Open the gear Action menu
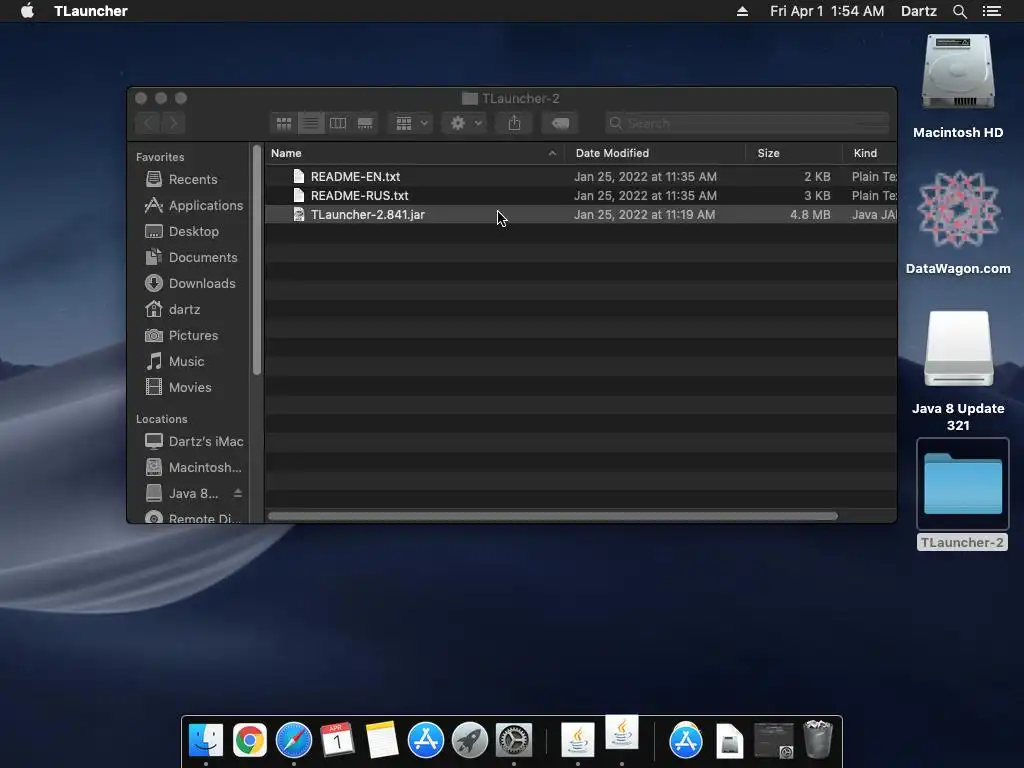Screen dimensions: 1024x768 coord(466,123)
